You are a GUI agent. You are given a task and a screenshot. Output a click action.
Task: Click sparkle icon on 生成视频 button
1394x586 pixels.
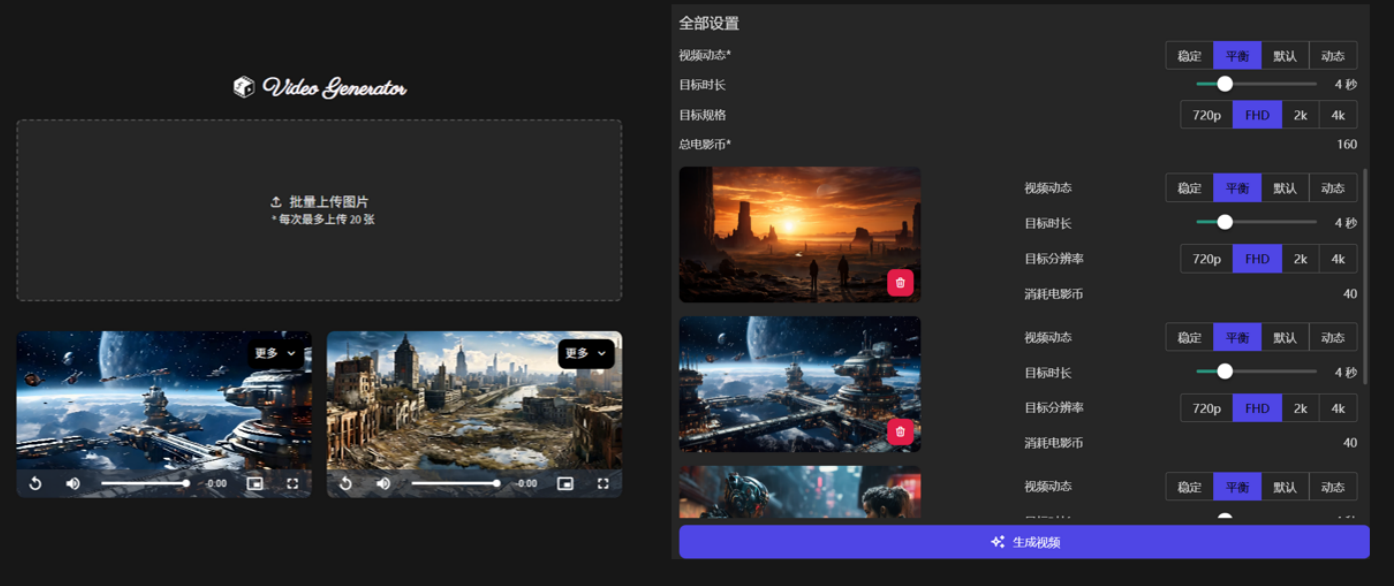pyautogui.click(x=997, y=542)
